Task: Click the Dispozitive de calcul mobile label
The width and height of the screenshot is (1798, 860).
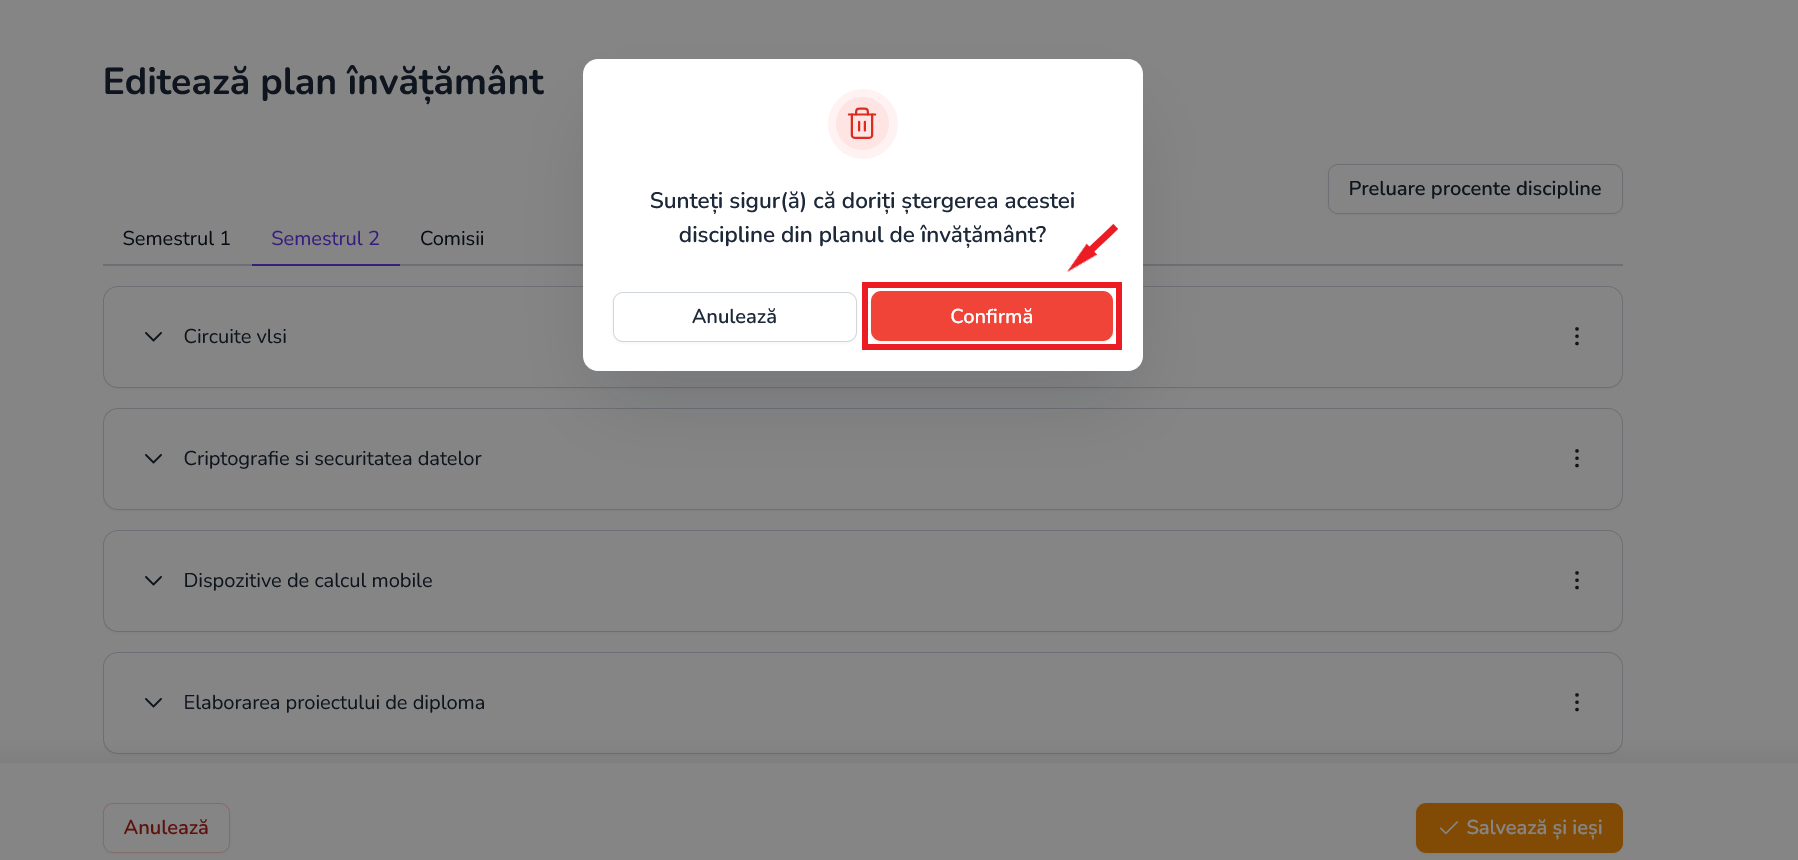Action: (308, 581)
